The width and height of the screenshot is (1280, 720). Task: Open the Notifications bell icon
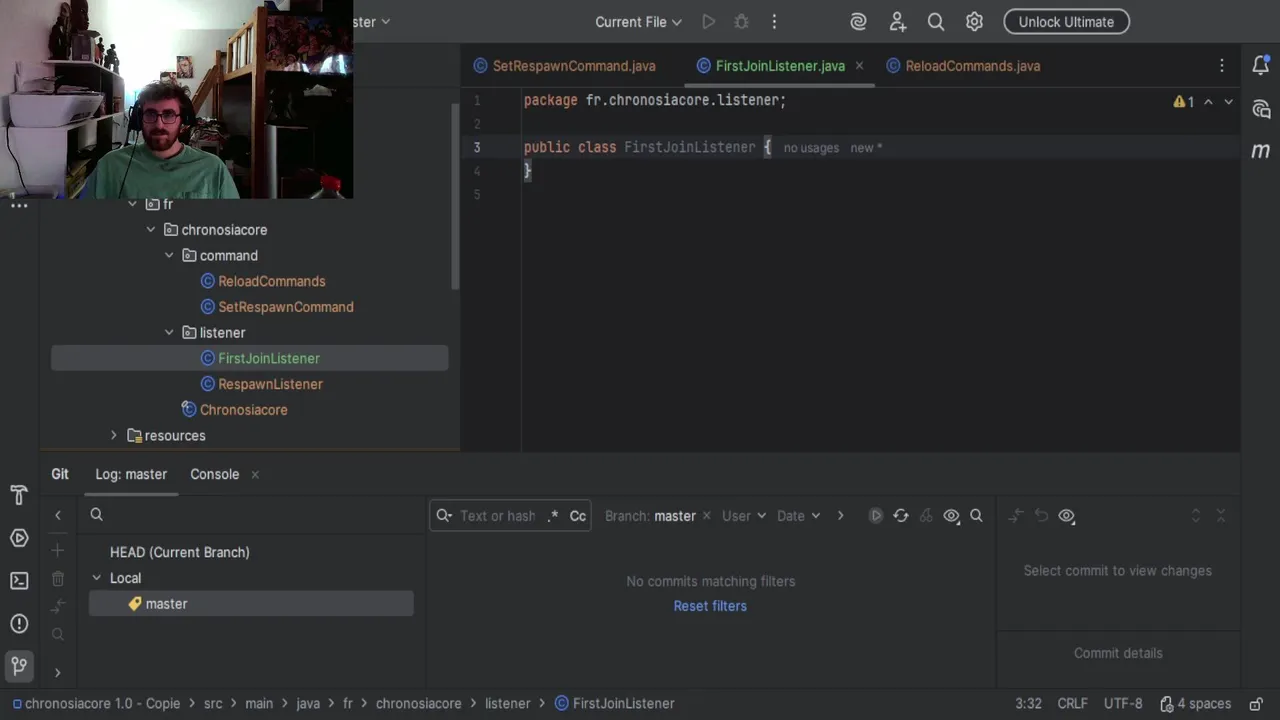(1261, 66)
